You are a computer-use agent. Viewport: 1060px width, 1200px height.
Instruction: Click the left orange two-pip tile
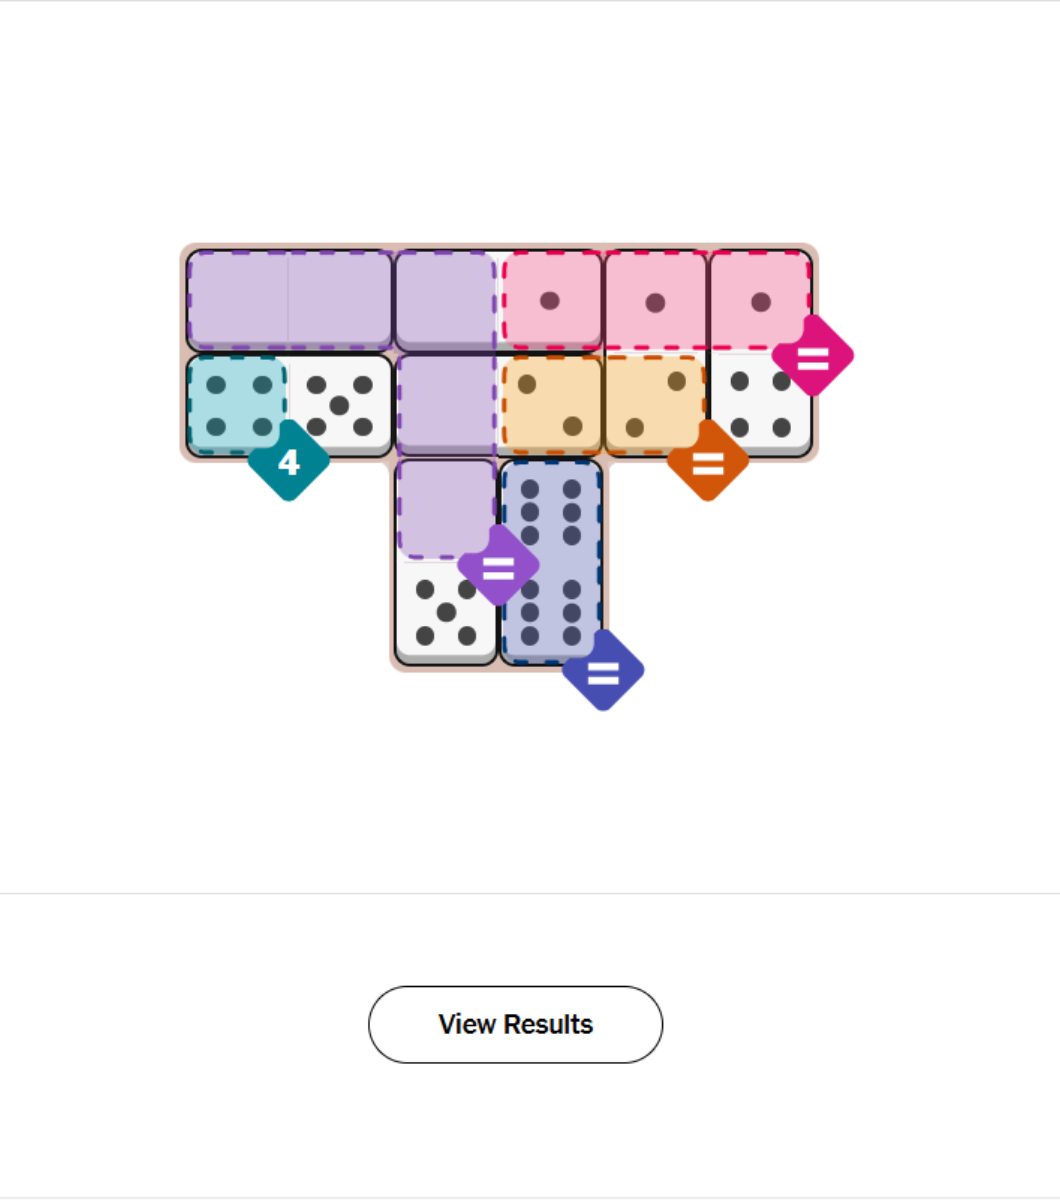pyautogui.click(x=551, y=405)
